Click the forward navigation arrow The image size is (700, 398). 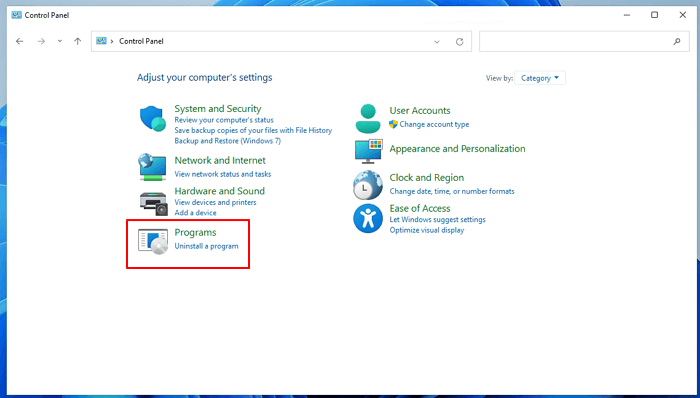click(41, 41)
